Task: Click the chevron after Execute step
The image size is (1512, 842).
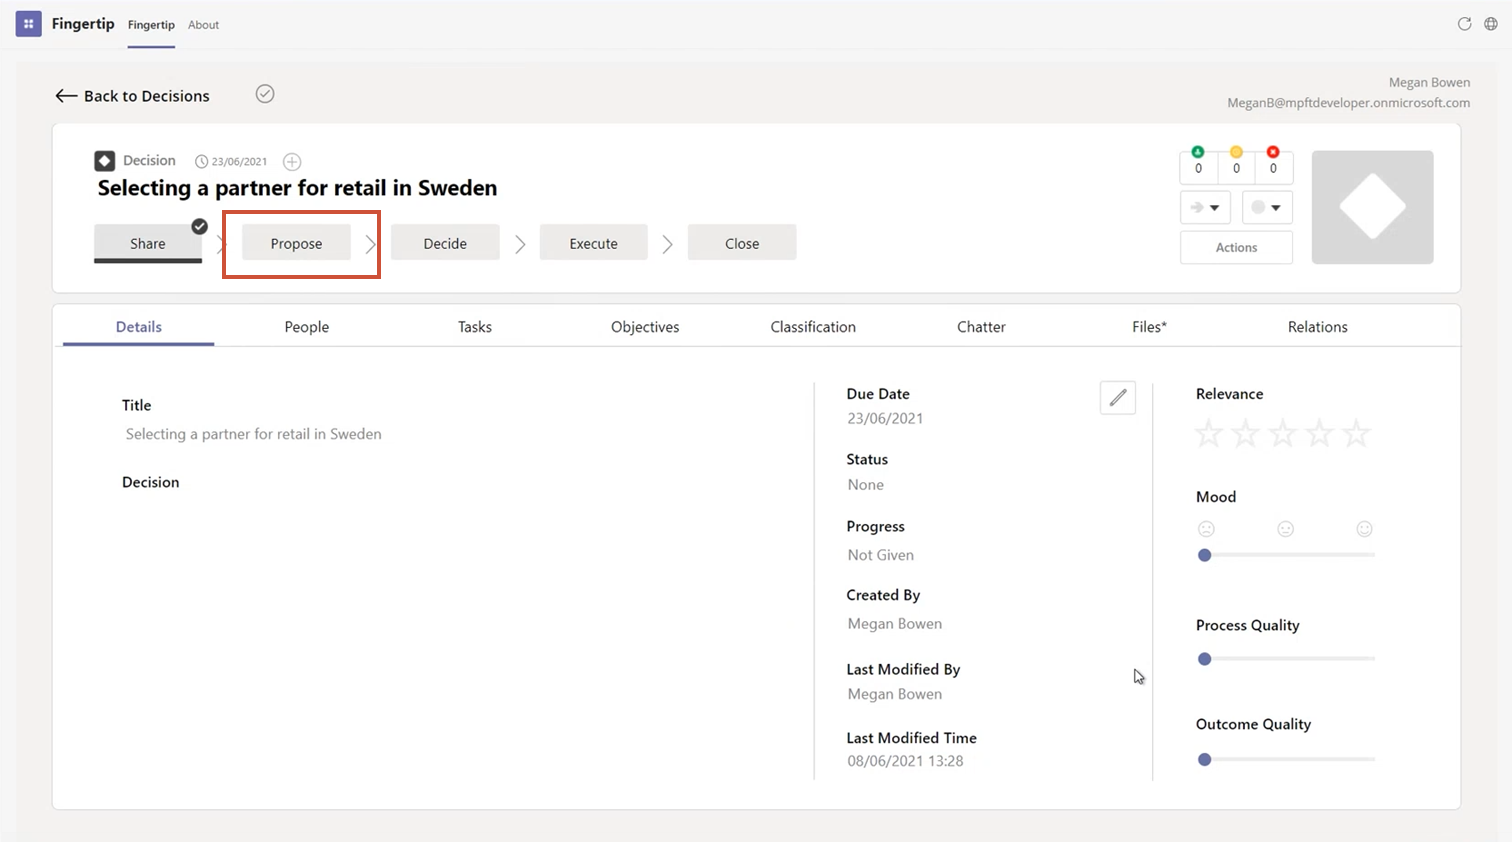Action: 668,244
